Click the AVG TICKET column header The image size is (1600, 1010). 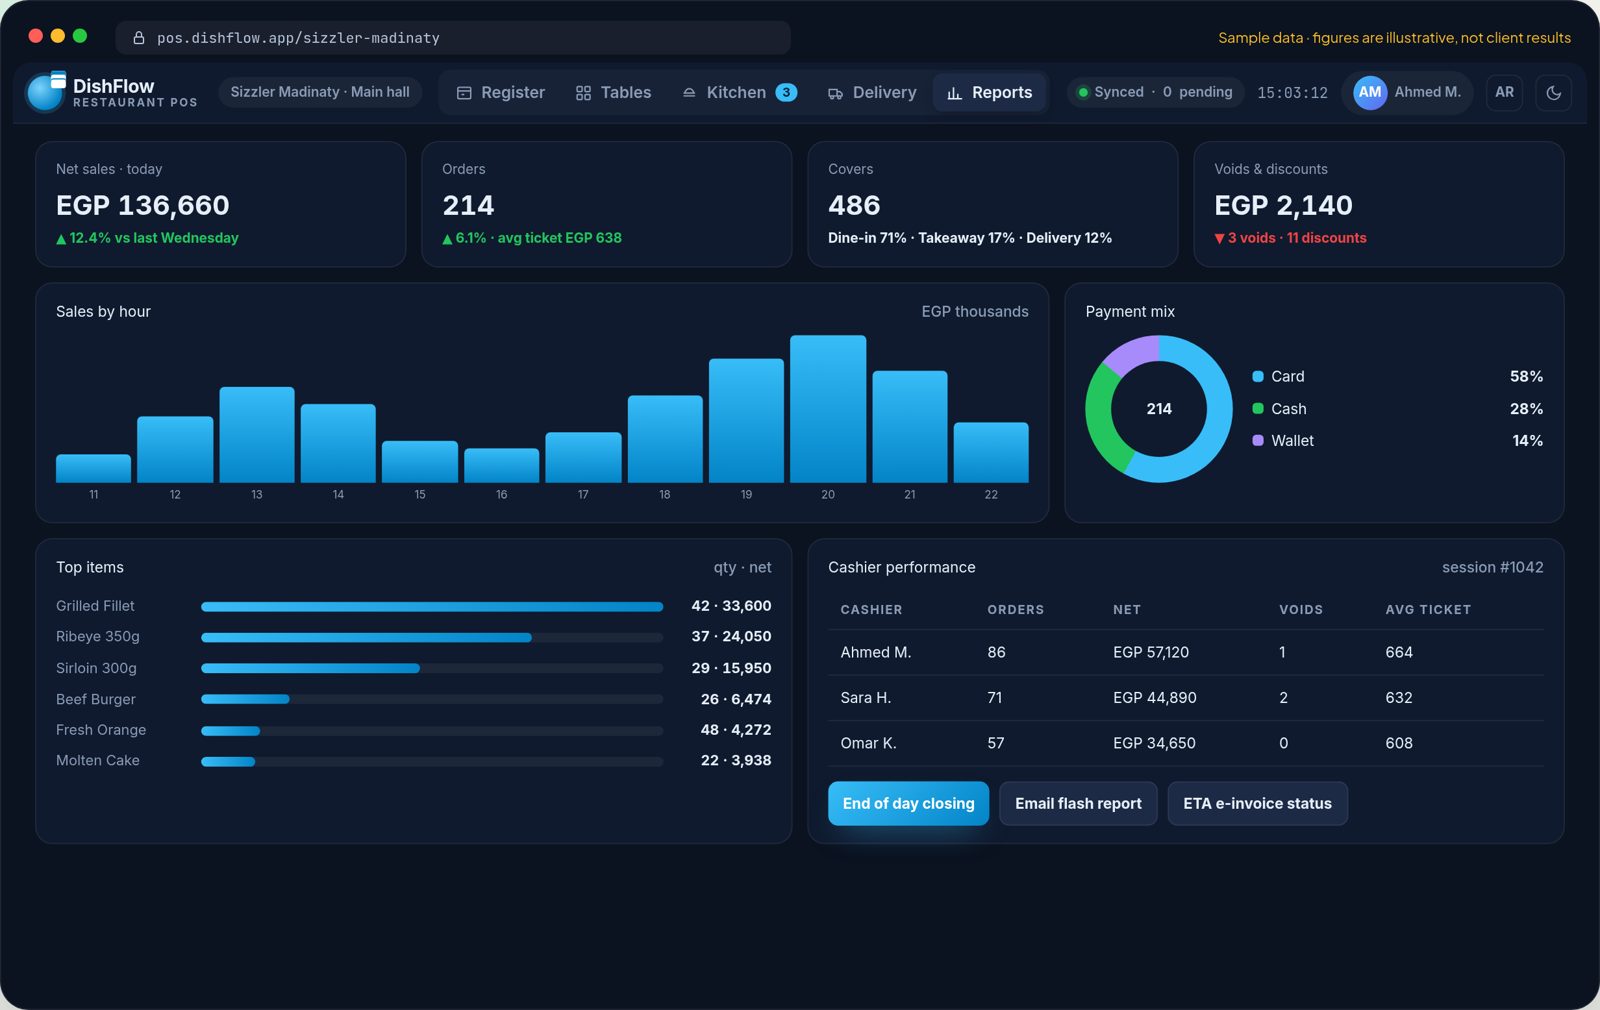pyautogui.click(x=1428, y=610)
